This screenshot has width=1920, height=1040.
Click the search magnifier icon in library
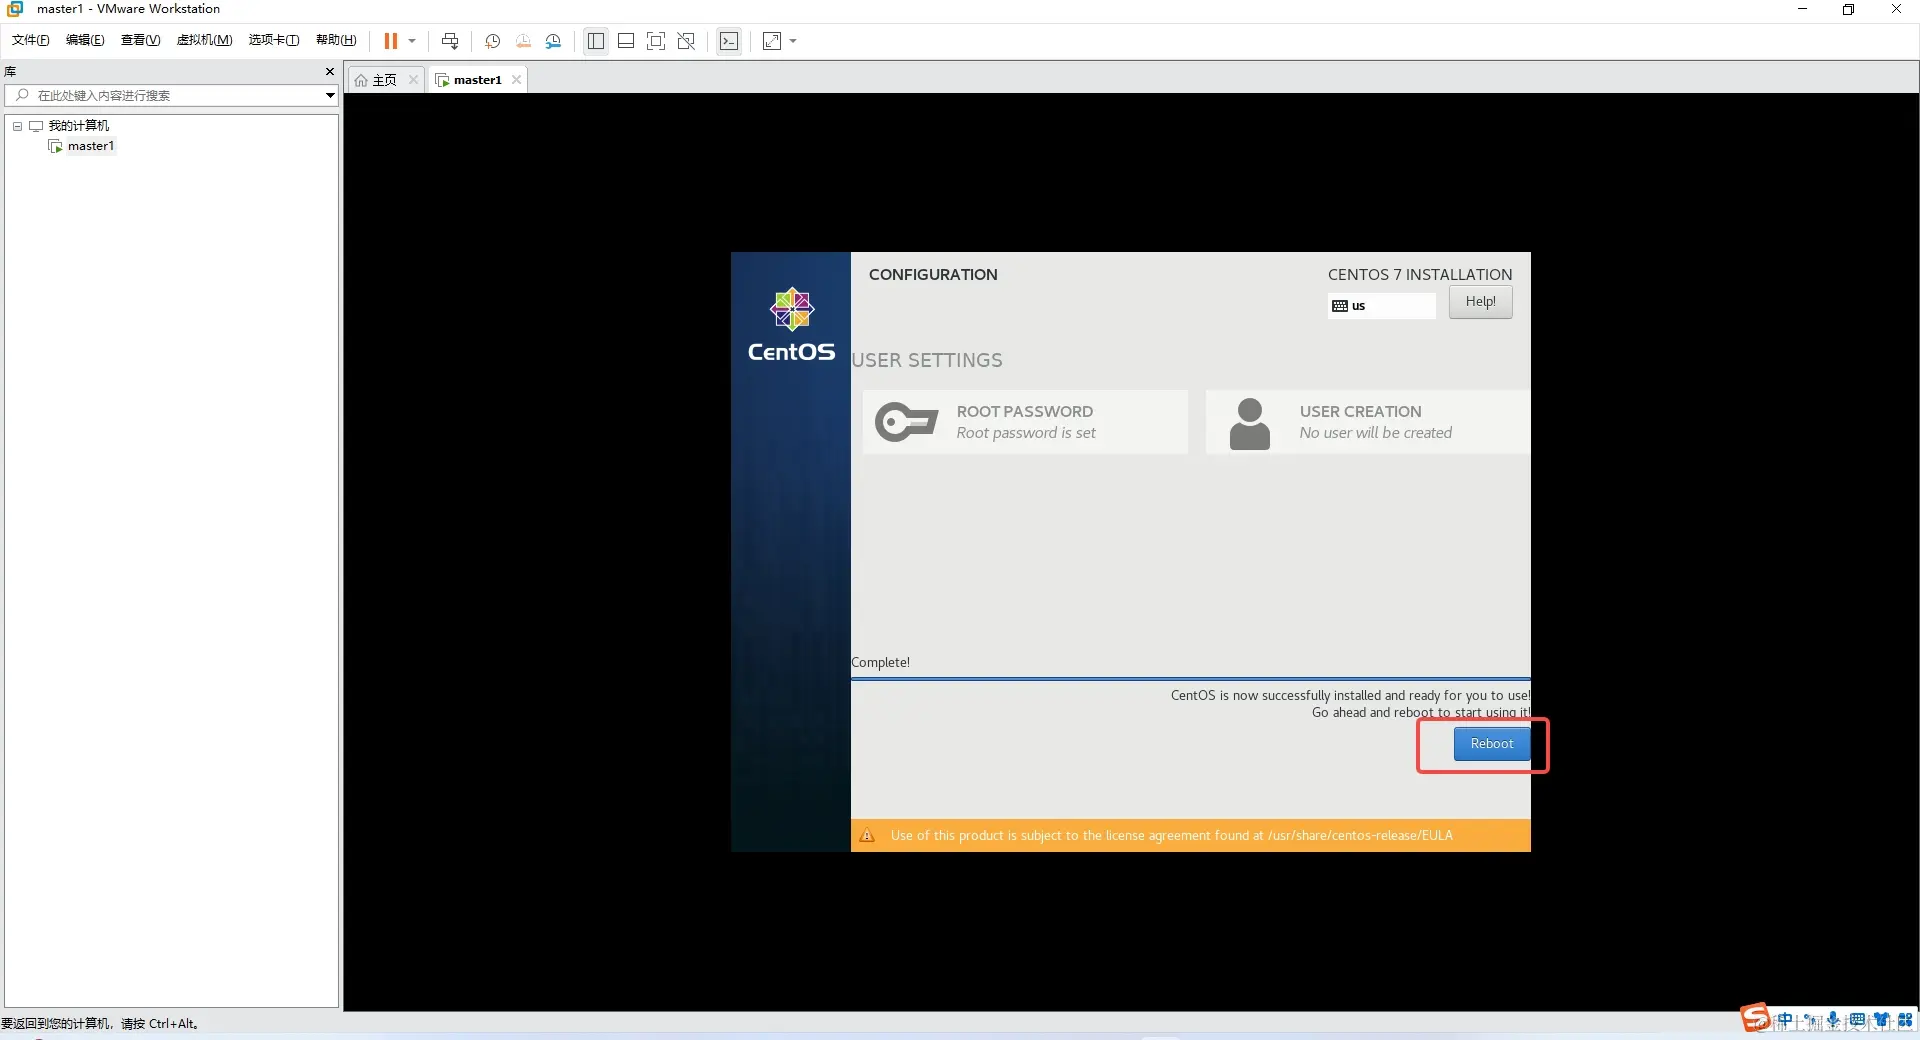[x=22, y=95]
